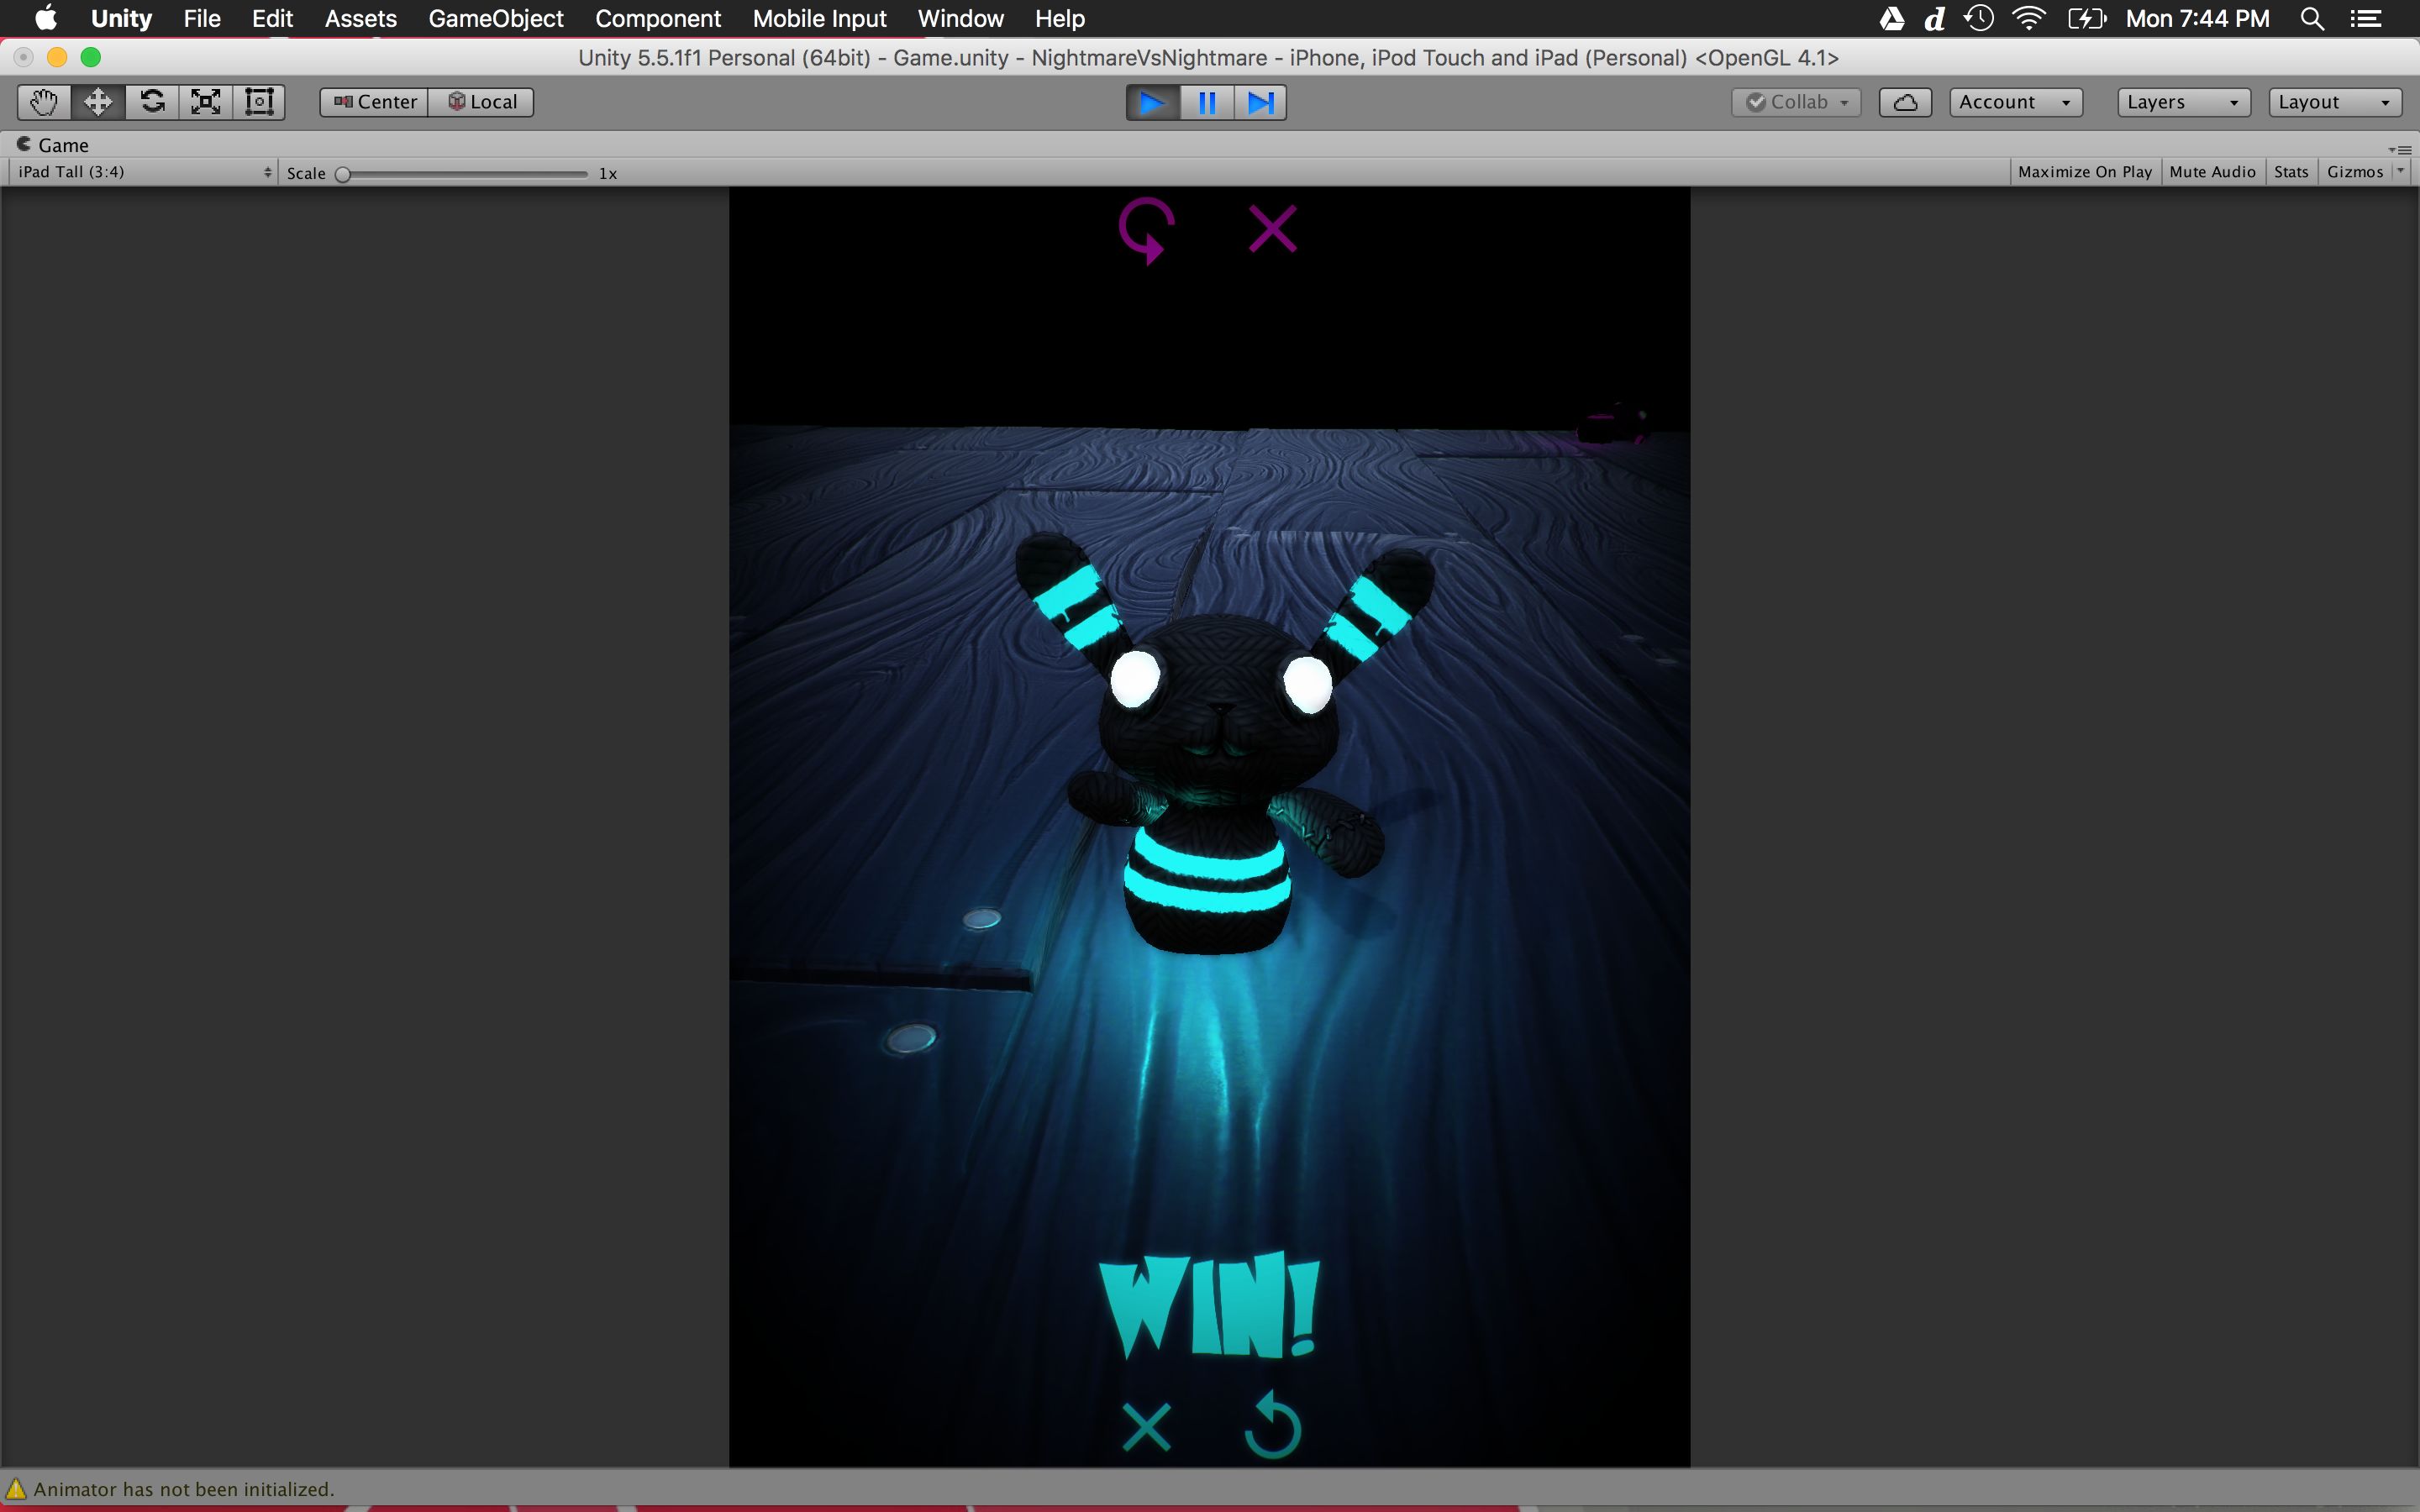The image size is (2420, 1512).
Task: Select the Rotate tool
Action: tap(152, 102)
